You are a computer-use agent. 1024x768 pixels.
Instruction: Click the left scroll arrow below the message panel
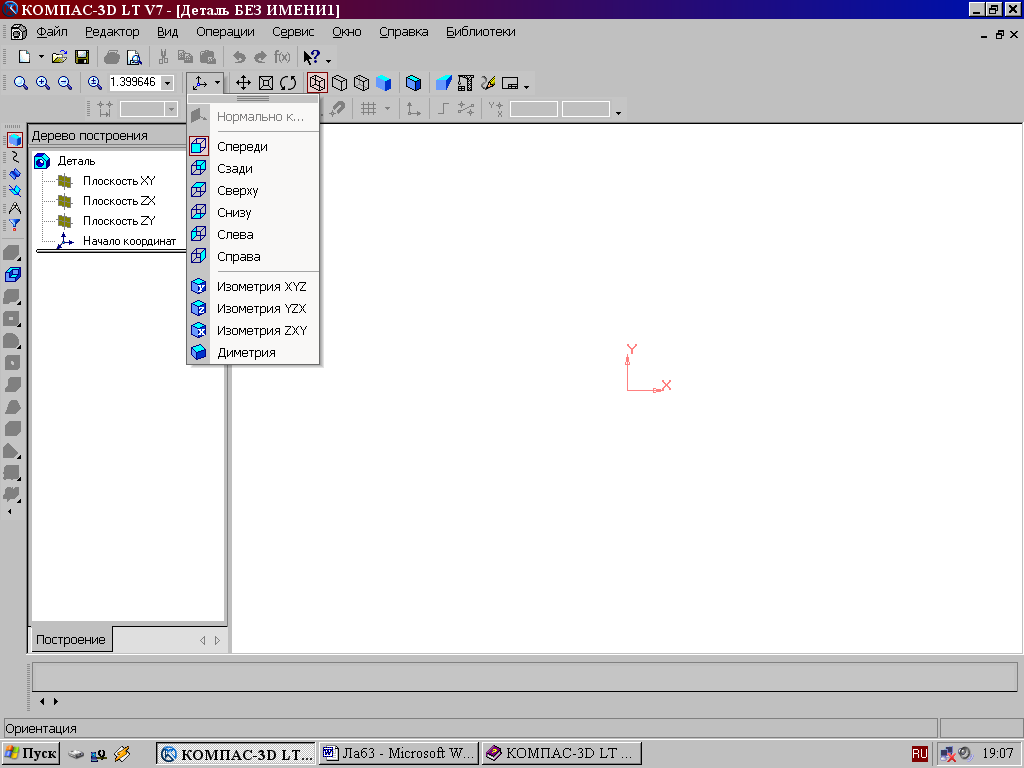coord(42,701)
